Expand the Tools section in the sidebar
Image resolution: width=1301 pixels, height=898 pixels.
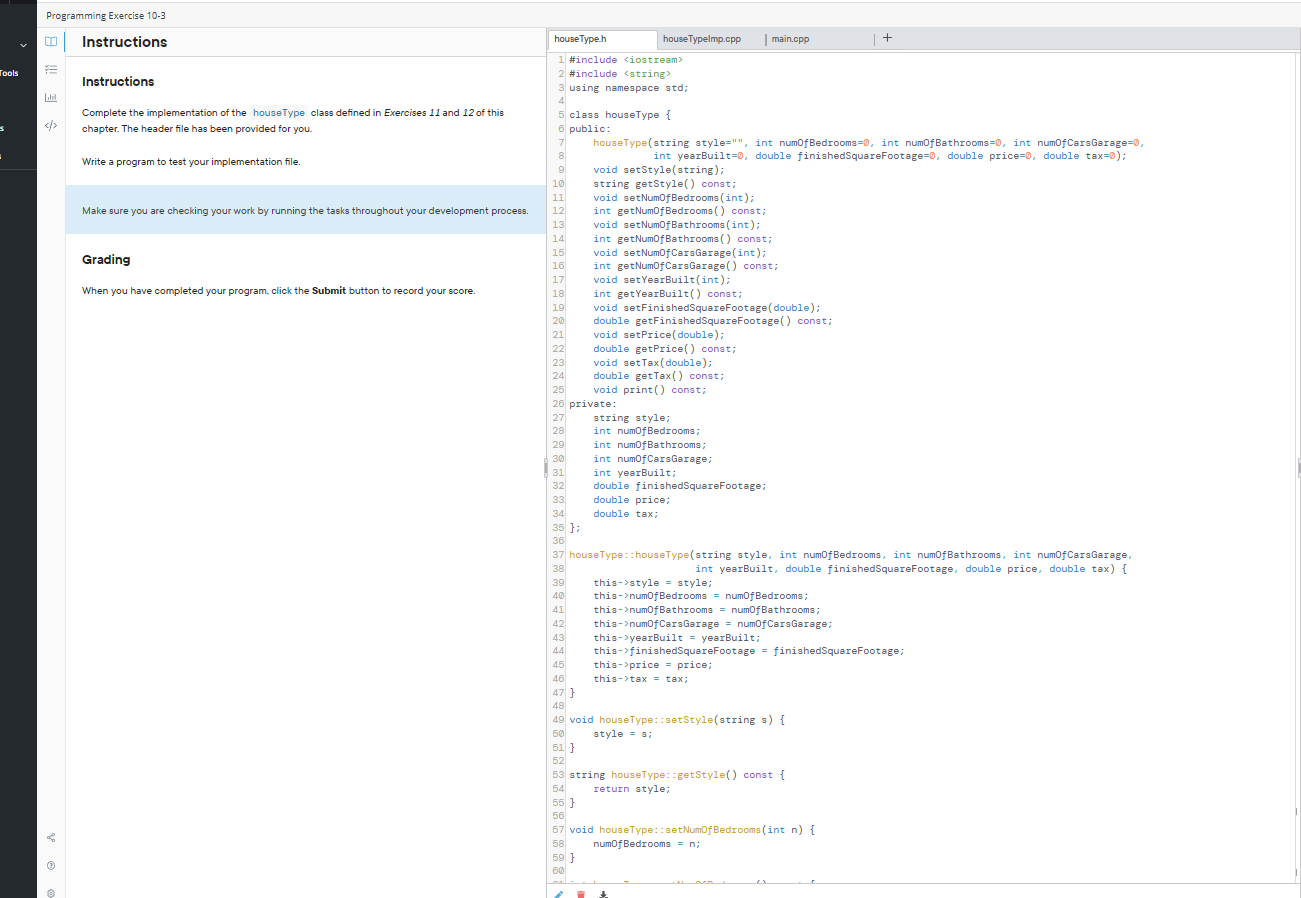click(x=10, y=73)
